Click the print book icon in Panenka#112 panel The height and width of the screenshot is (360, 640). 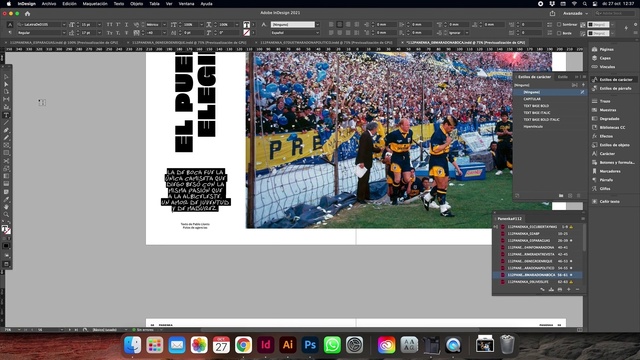pyautogui.click(x=560, y=289)
